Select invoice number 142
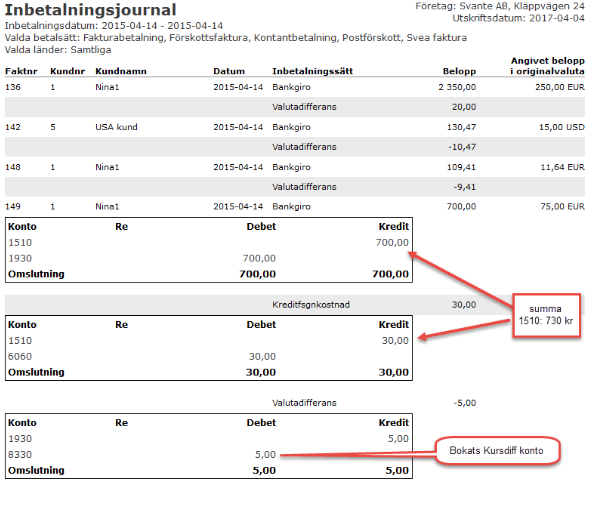The height and width of the screenshot is (518, 615). click(x=13, y=127)
